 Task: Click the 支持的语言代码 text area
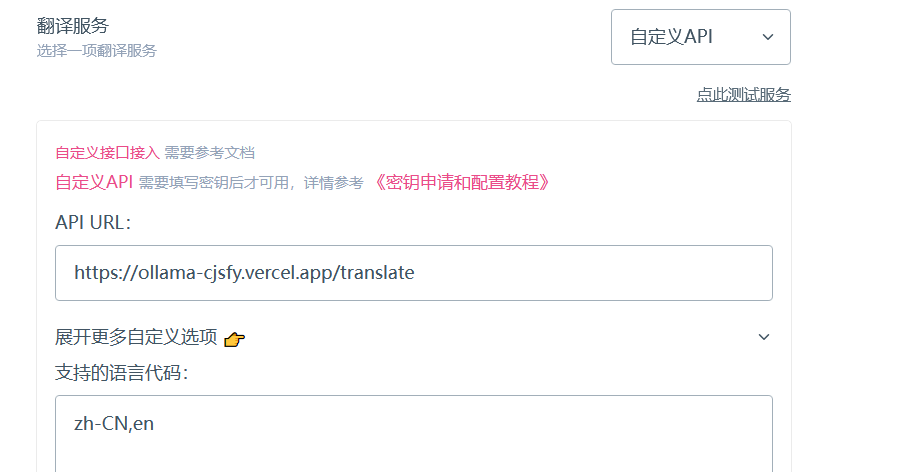[414, 433]
